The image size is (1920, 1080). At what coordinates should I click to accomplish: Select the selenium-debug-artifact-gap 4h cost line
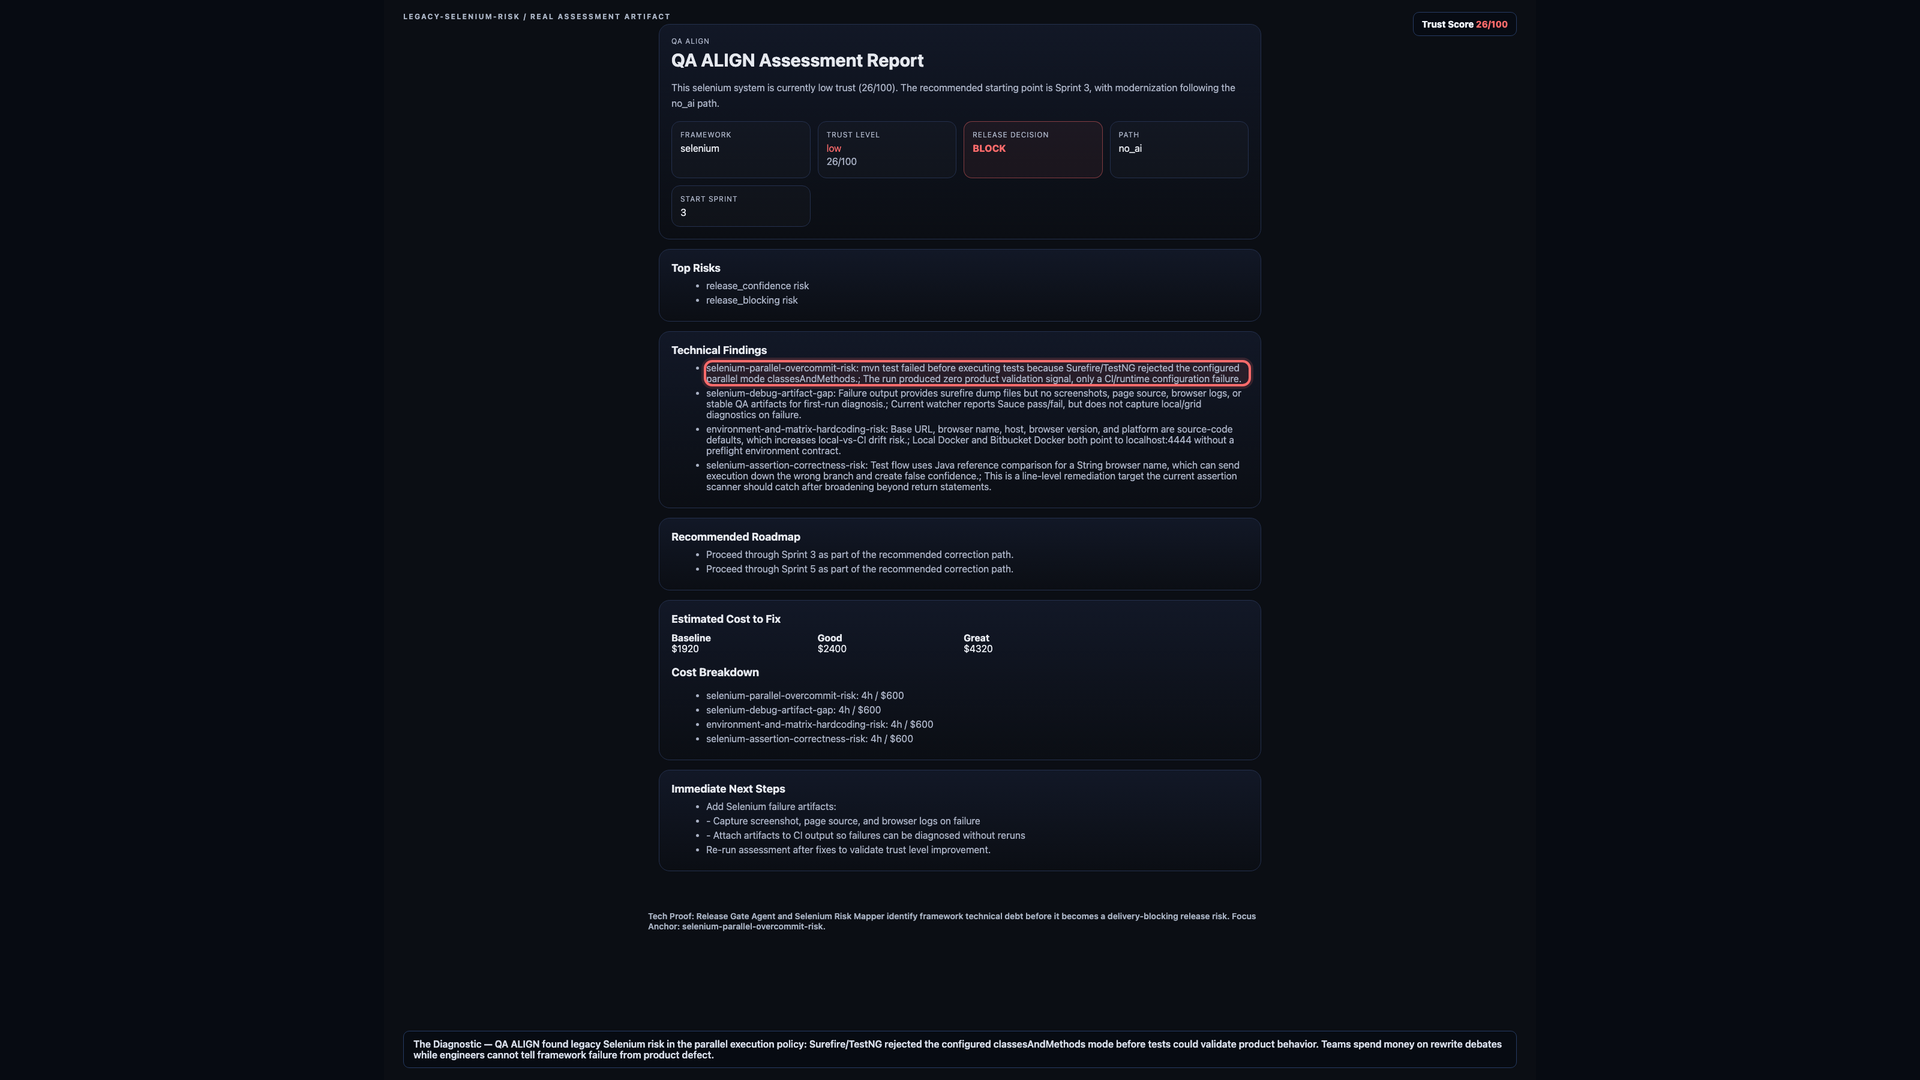793,710
